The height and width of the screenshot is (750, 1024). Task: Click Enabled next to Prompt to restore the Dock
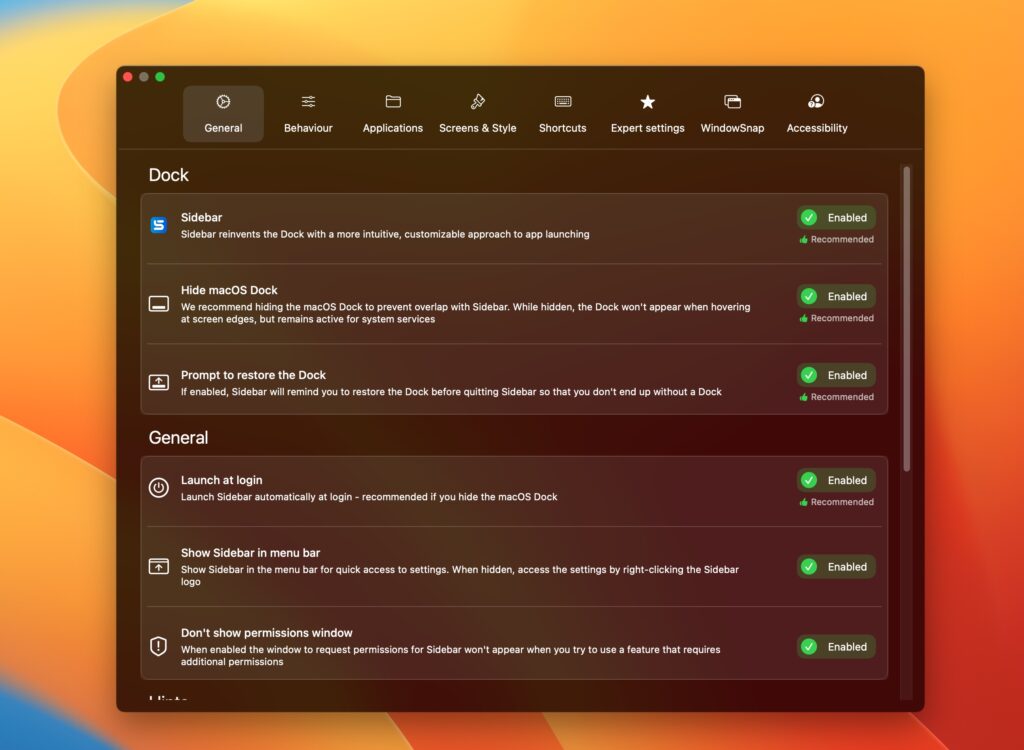coord(836,375)
